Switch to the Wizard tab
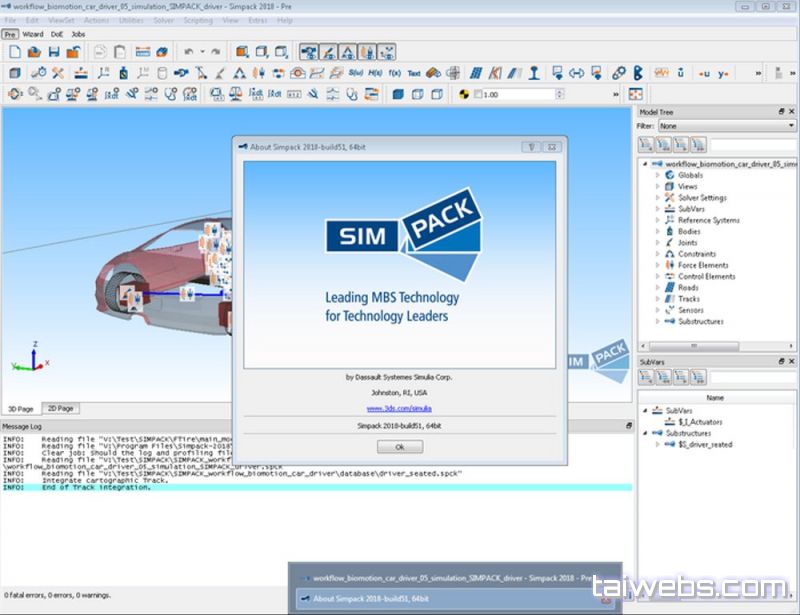 coord(33,34)
